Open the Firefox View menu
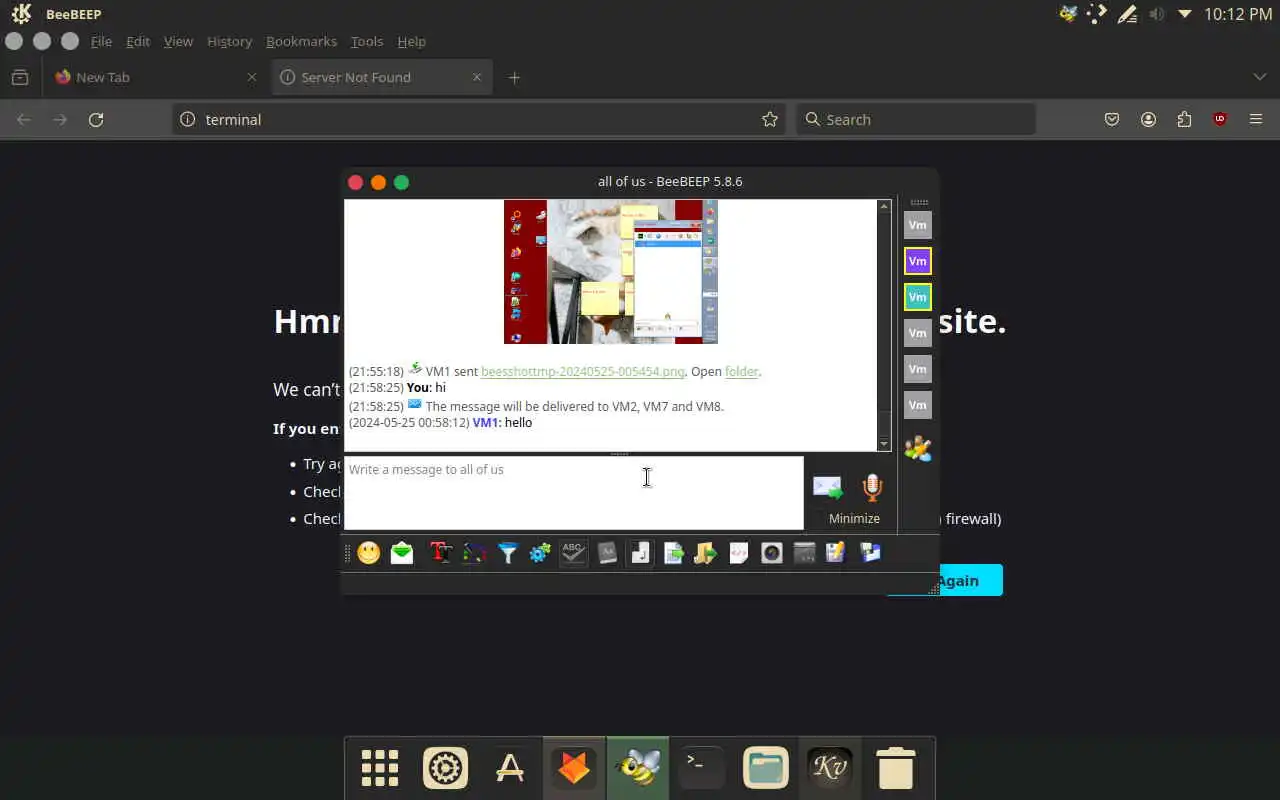The image size is (1280, 800). coord(178,41)
